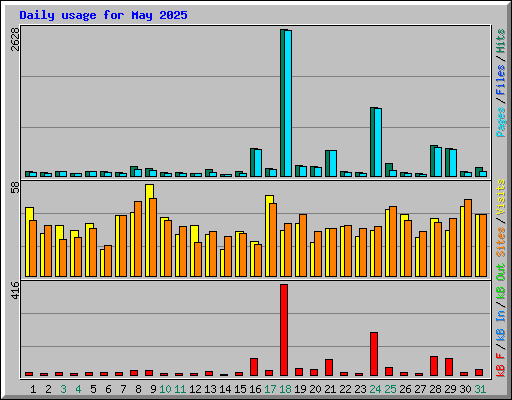Click the cyan files bar for day 18

pos(288,103)
